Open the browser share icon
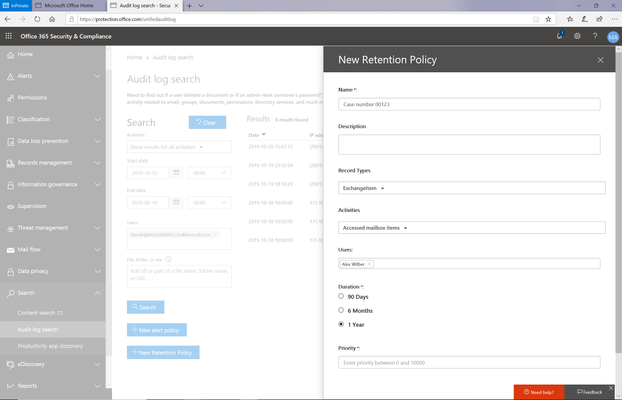 click(599, 19)
